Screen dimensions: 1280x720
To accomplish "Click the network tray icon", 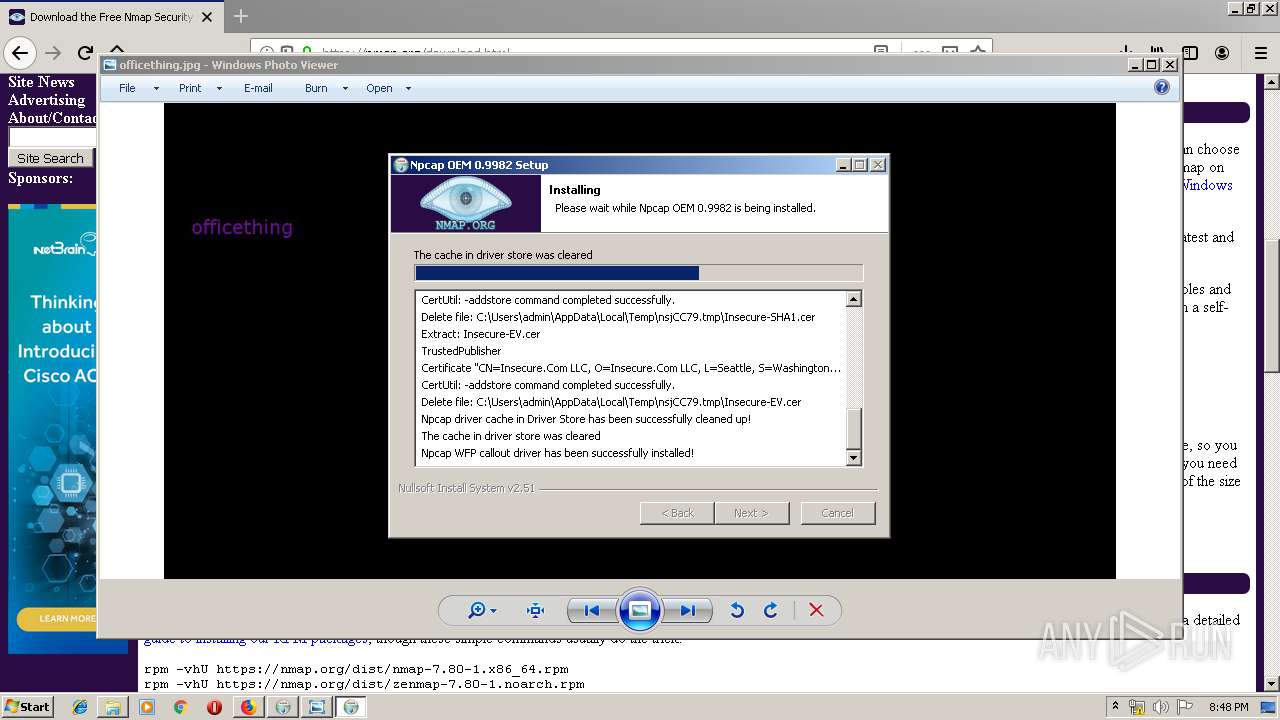I will tap(1137, 707).
